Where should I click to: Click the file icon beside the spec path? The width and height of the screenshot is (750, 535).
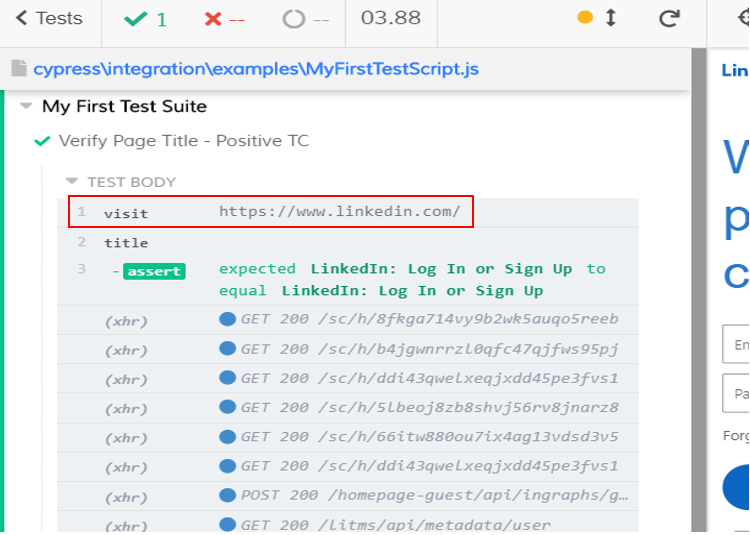pos(19,68)
